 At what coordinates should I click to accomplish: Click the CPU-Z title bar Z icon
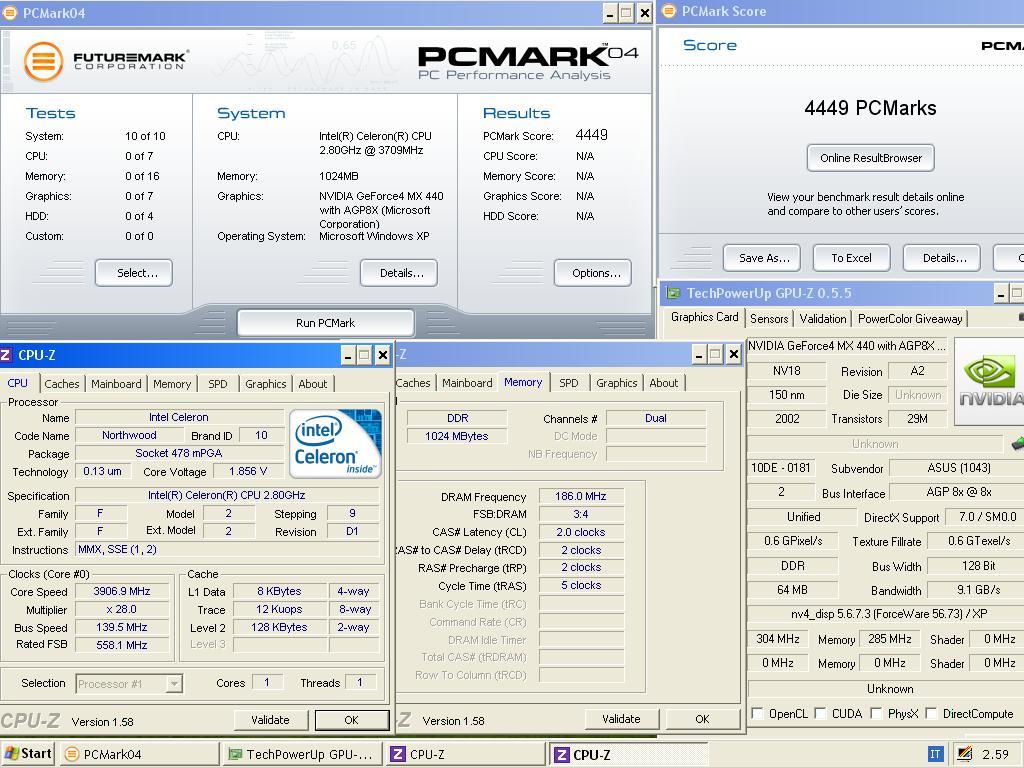[x=6, y=355]
